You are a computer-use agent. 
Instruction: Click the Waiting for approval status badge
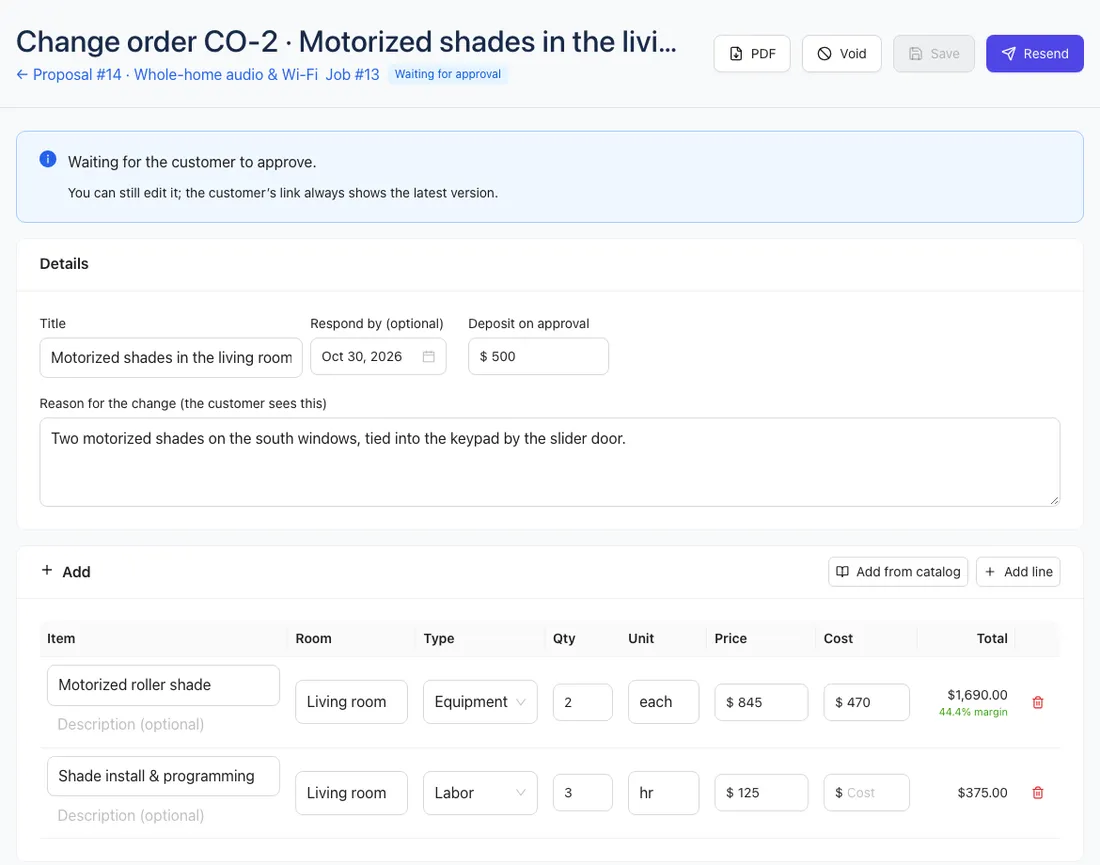(448, 74)
